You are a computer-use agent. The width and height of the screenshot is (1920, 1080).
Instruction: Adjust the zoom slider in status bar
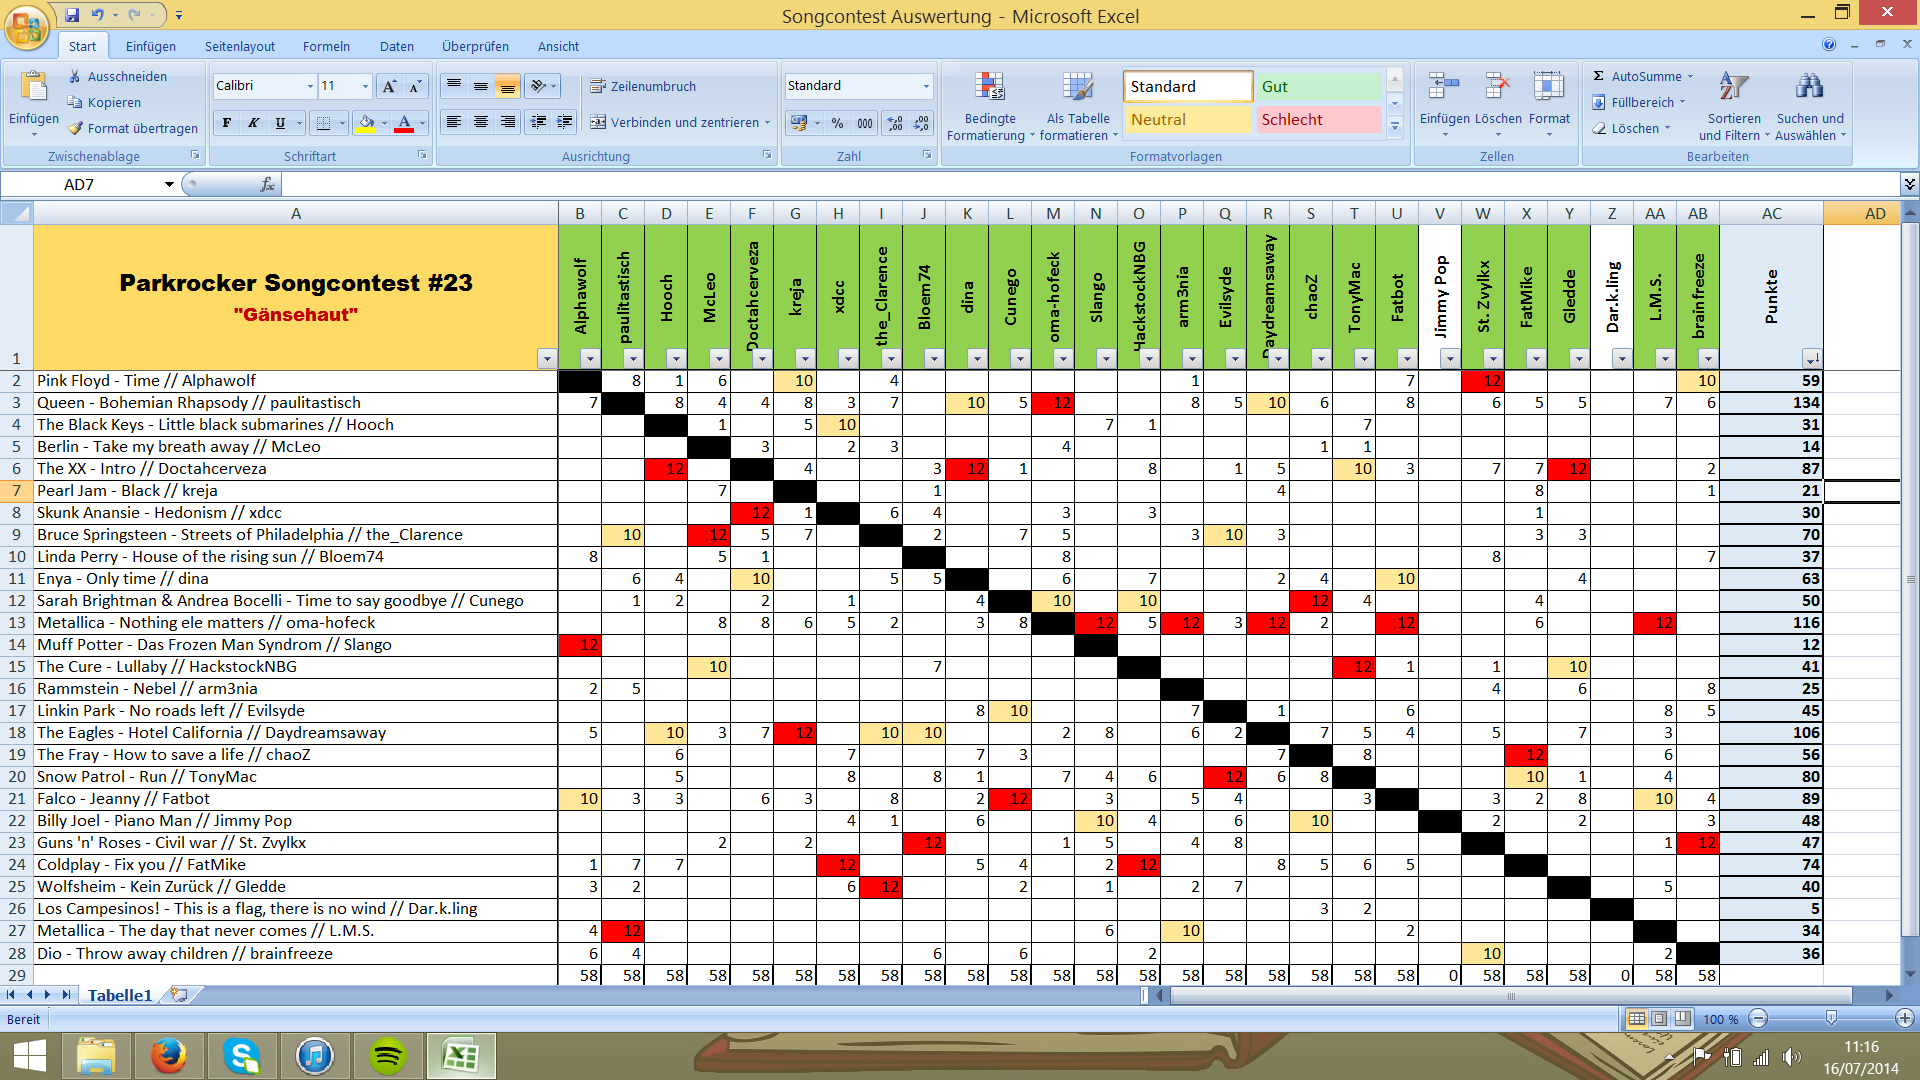(x=1831, y=1019)
